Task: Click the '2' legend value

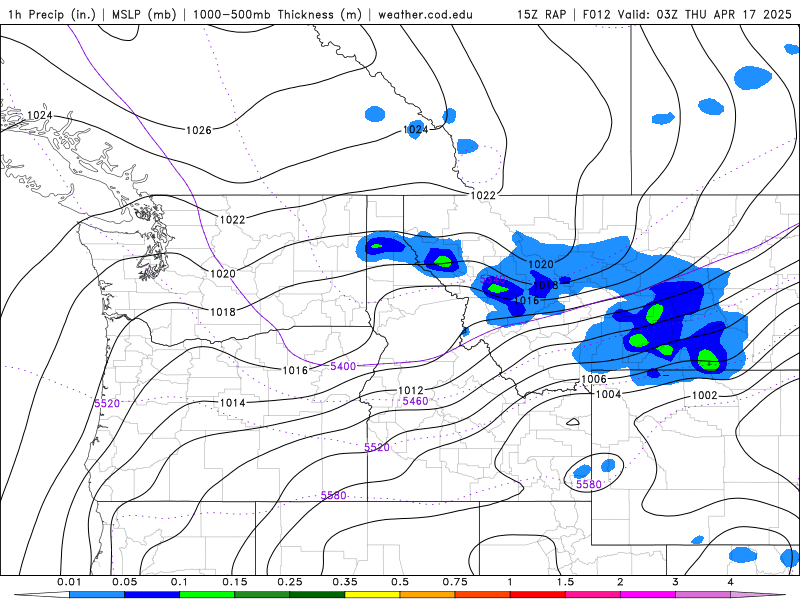Action: pos(620,582)
